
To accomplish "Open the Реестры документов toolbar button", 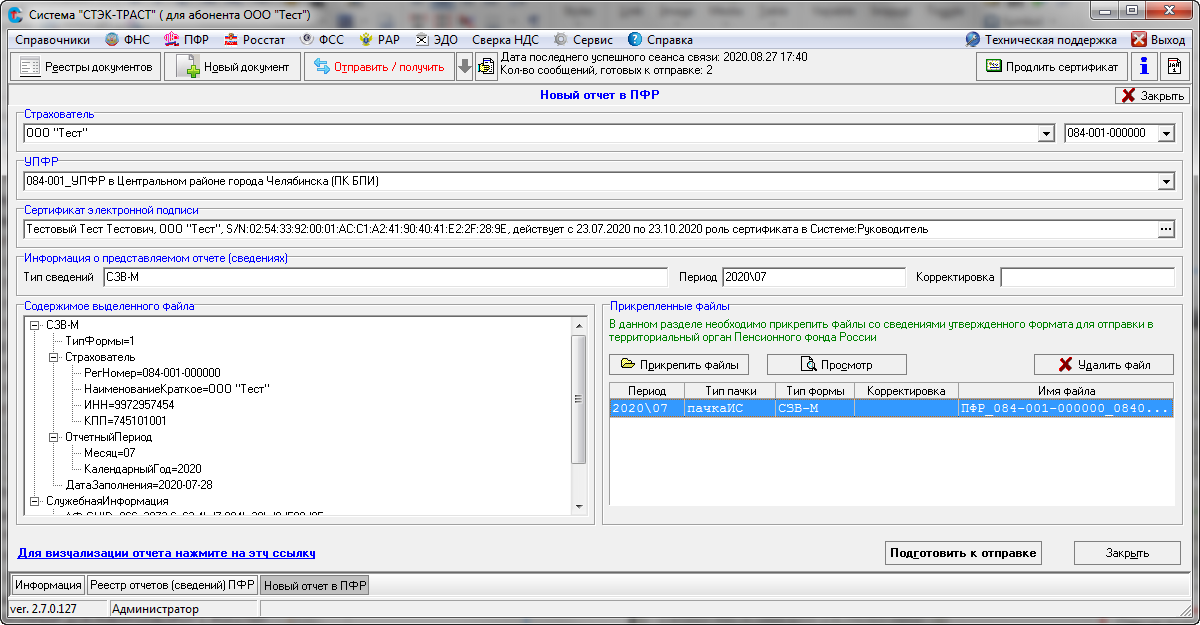I will 84,67.
